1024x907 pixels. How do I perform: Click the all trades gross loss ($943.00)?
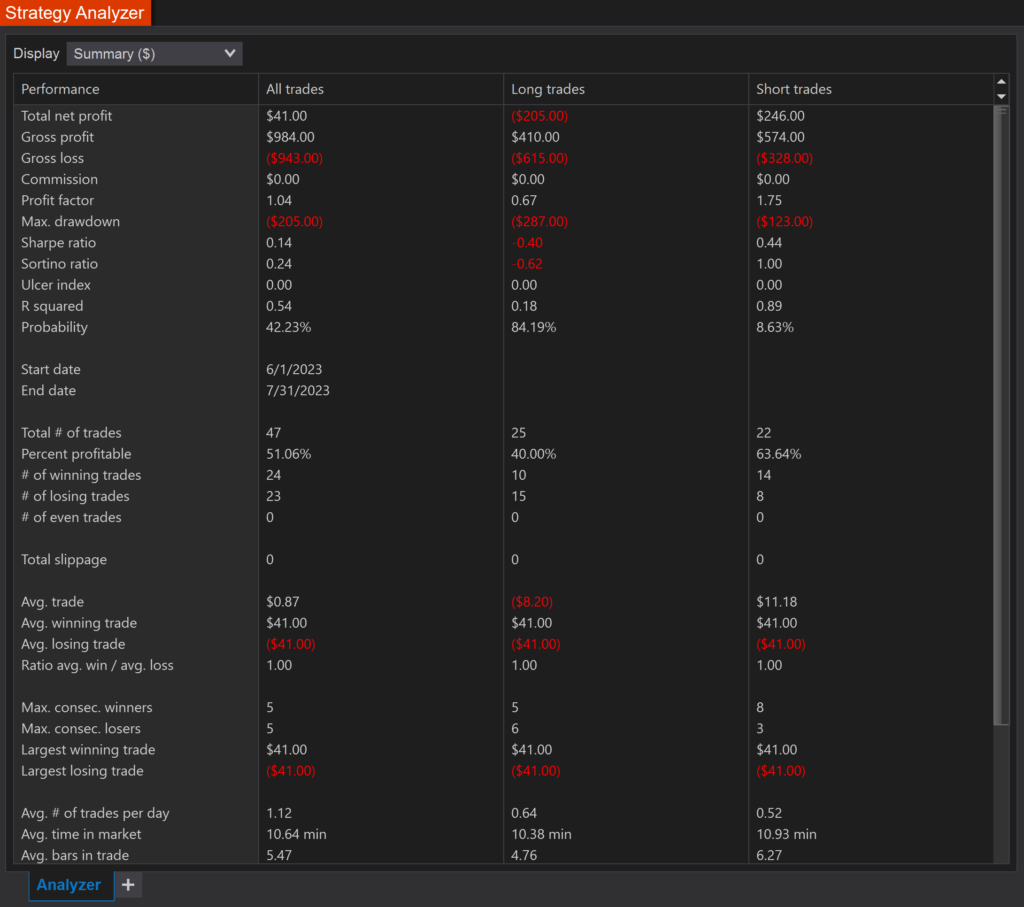coord(295,158)
